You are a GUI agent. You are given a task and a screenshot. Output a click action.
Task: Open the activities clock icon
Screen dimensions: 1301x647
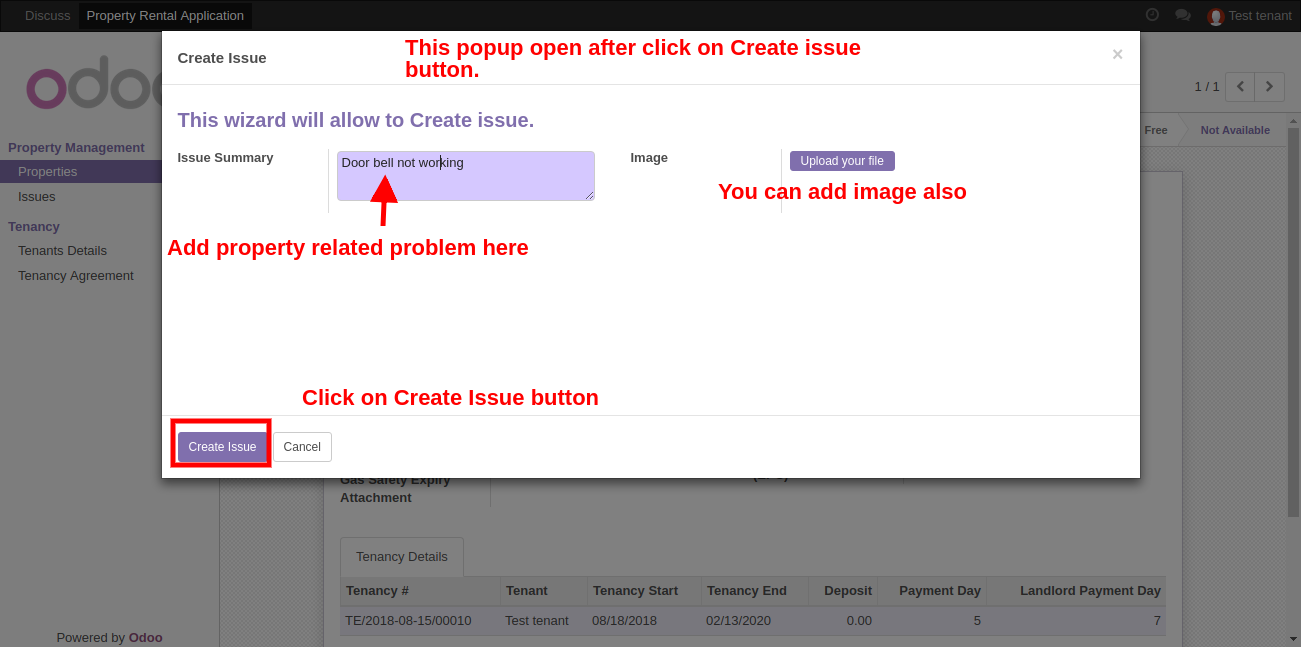coord(1152,15)
